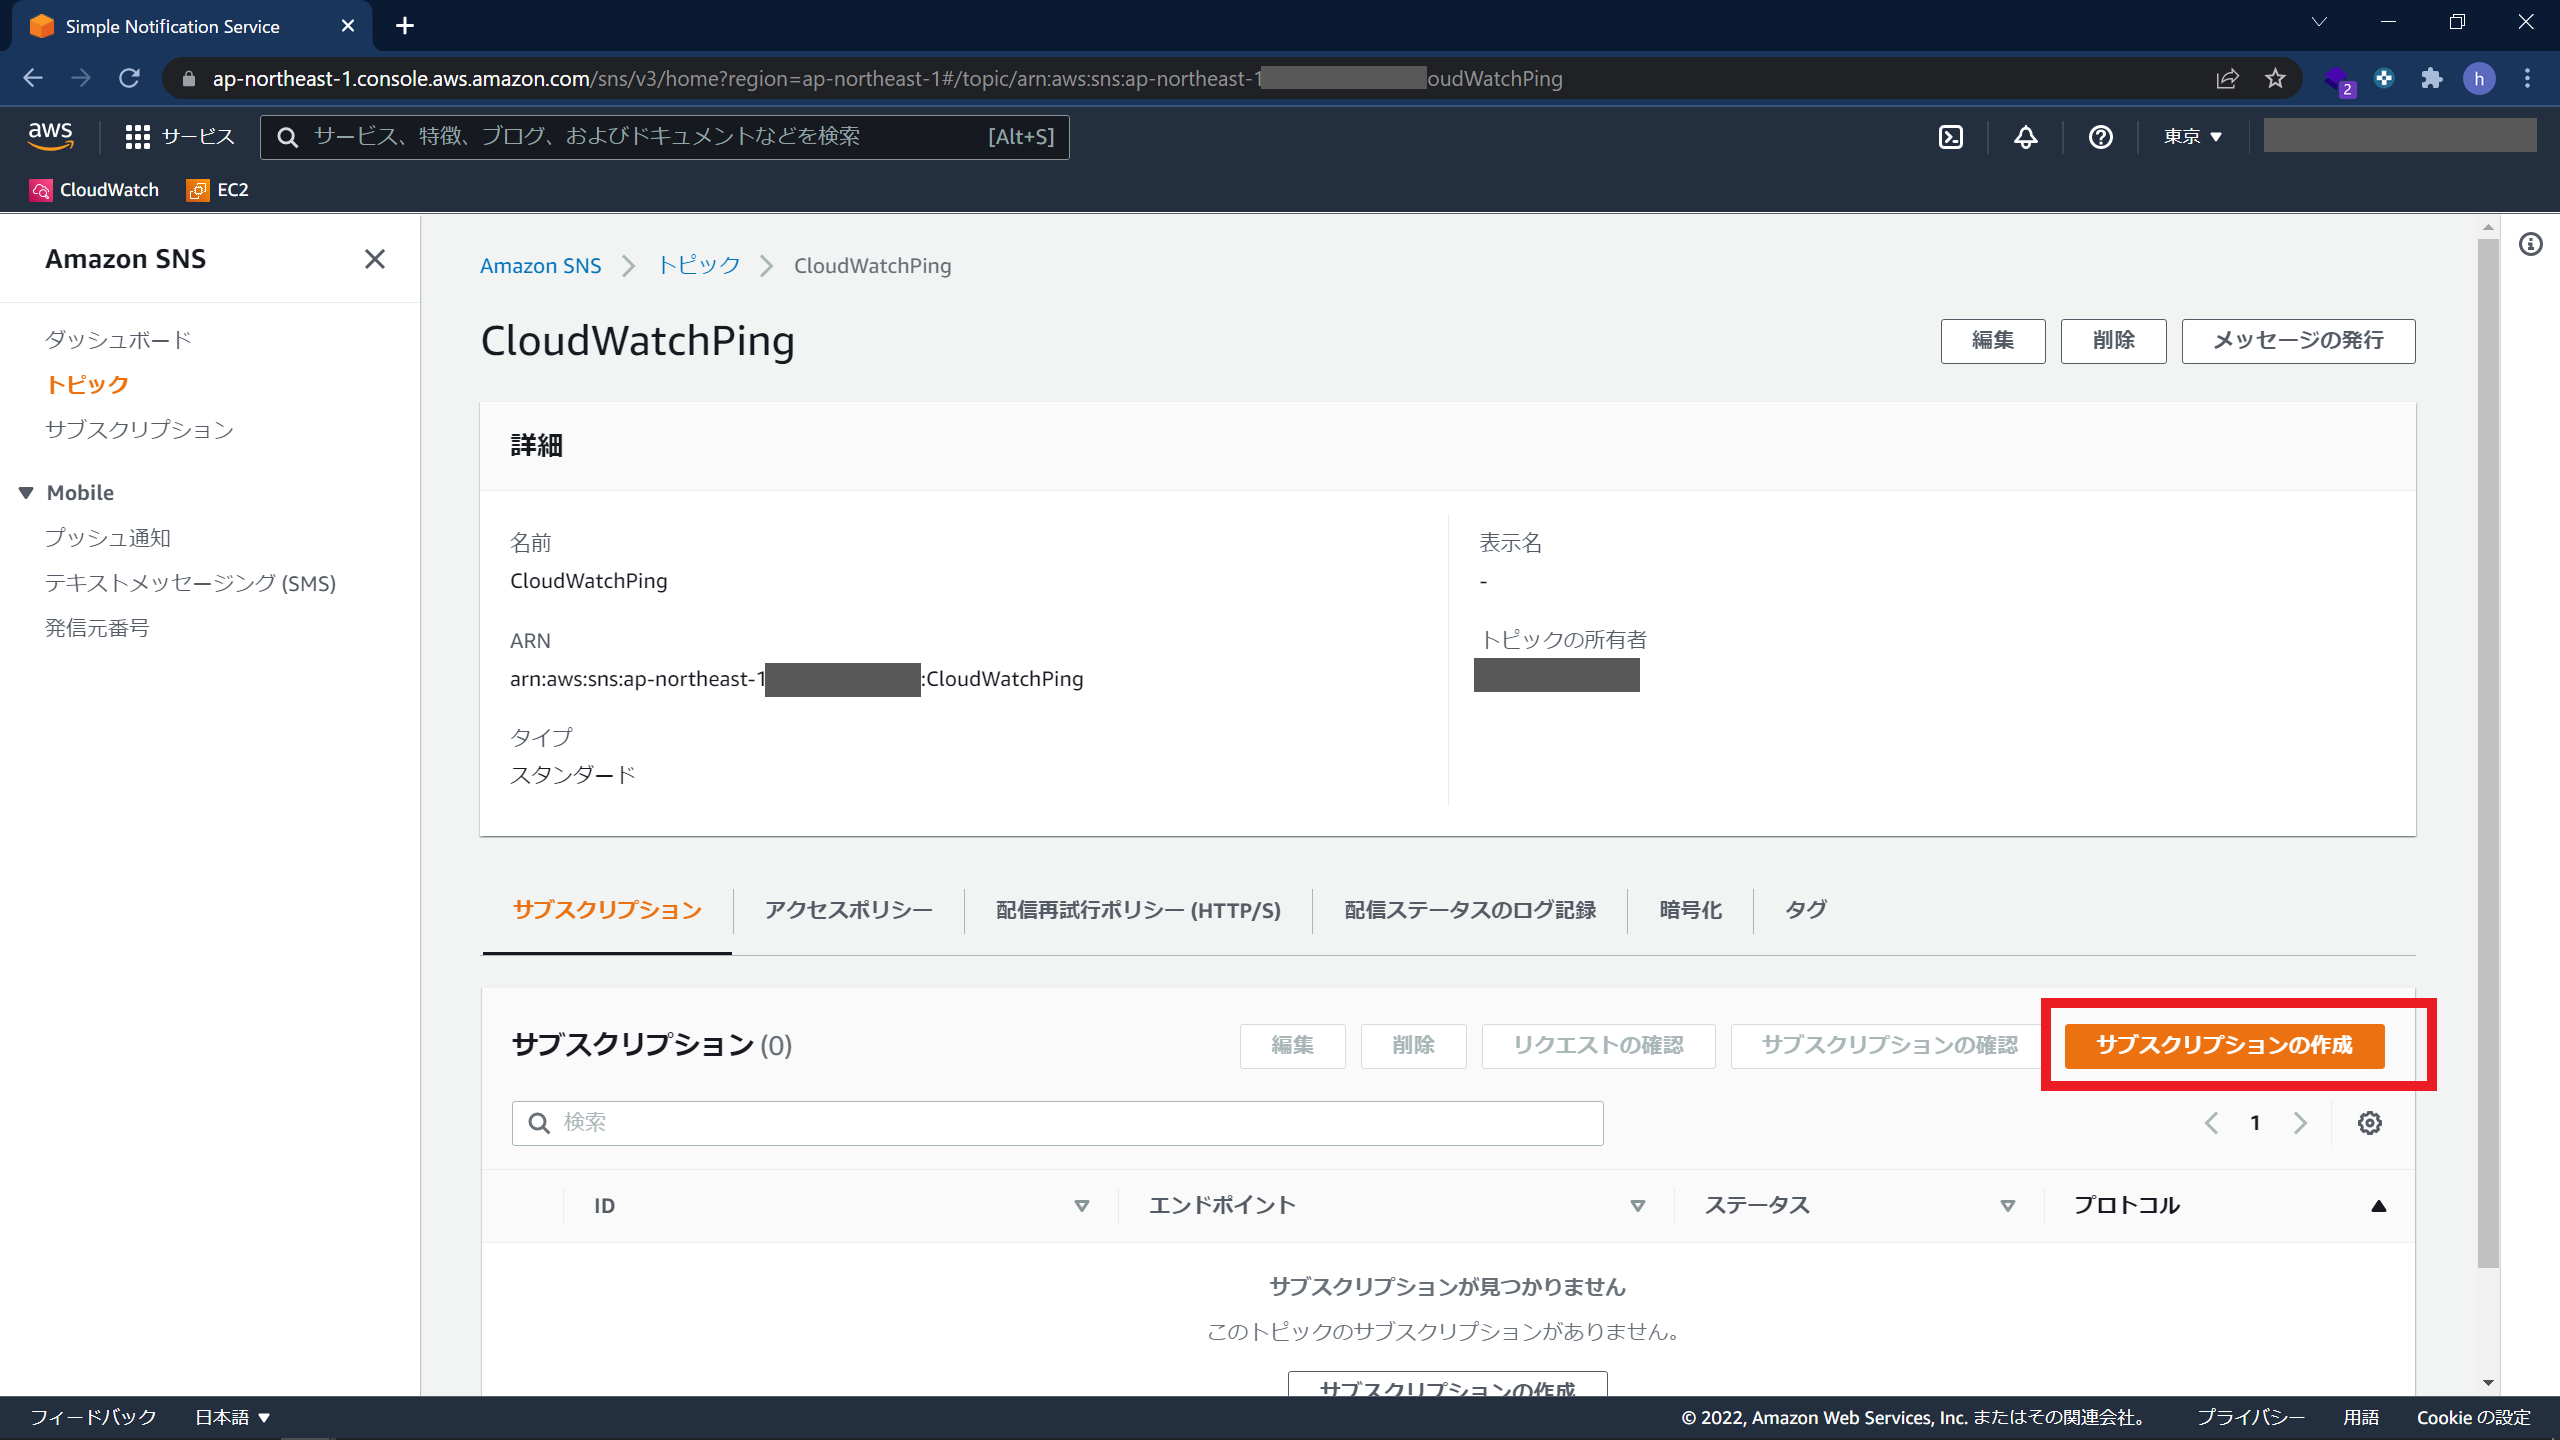Open origination numbers in sidebar
Screen dimensions: 2560x1440
click(97, 628)
